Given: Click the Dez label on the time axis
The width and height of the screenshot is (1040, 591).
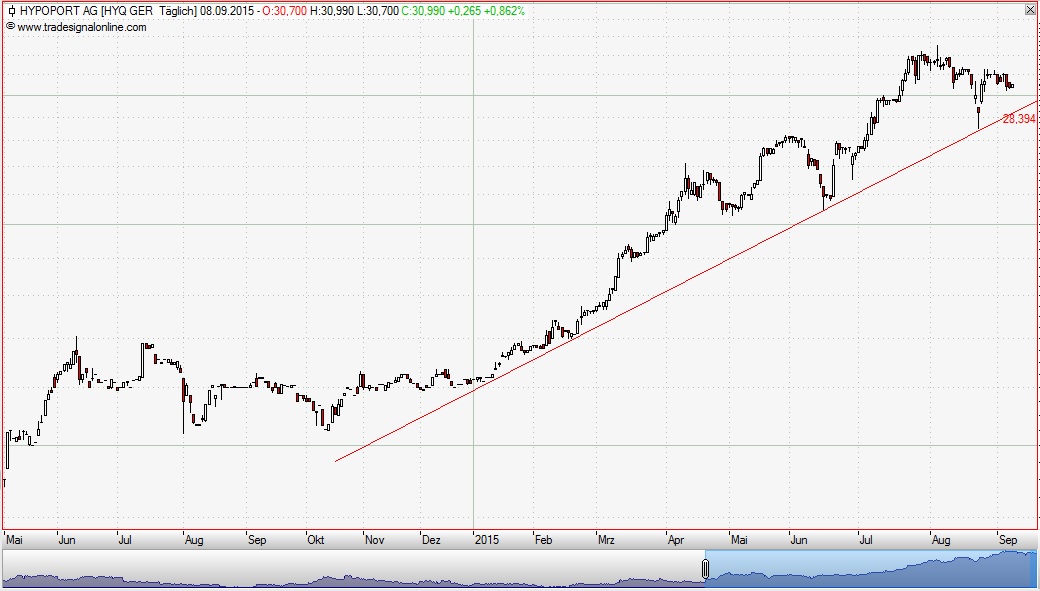Looking at the screenshot, I should 431,540.
